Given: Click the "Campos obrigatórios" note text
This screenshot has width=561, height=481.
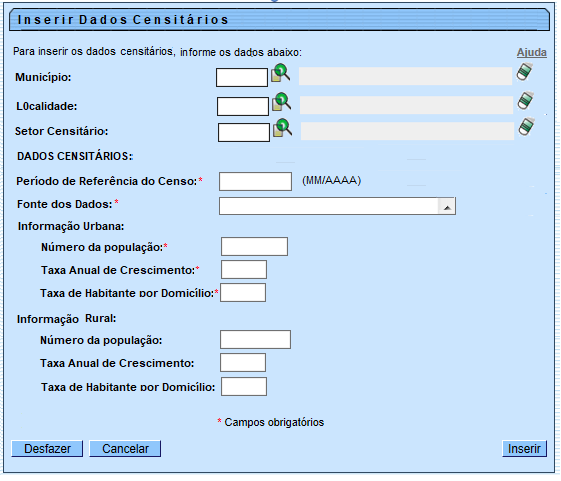Looking at the screenshot, I should (274, 422).
